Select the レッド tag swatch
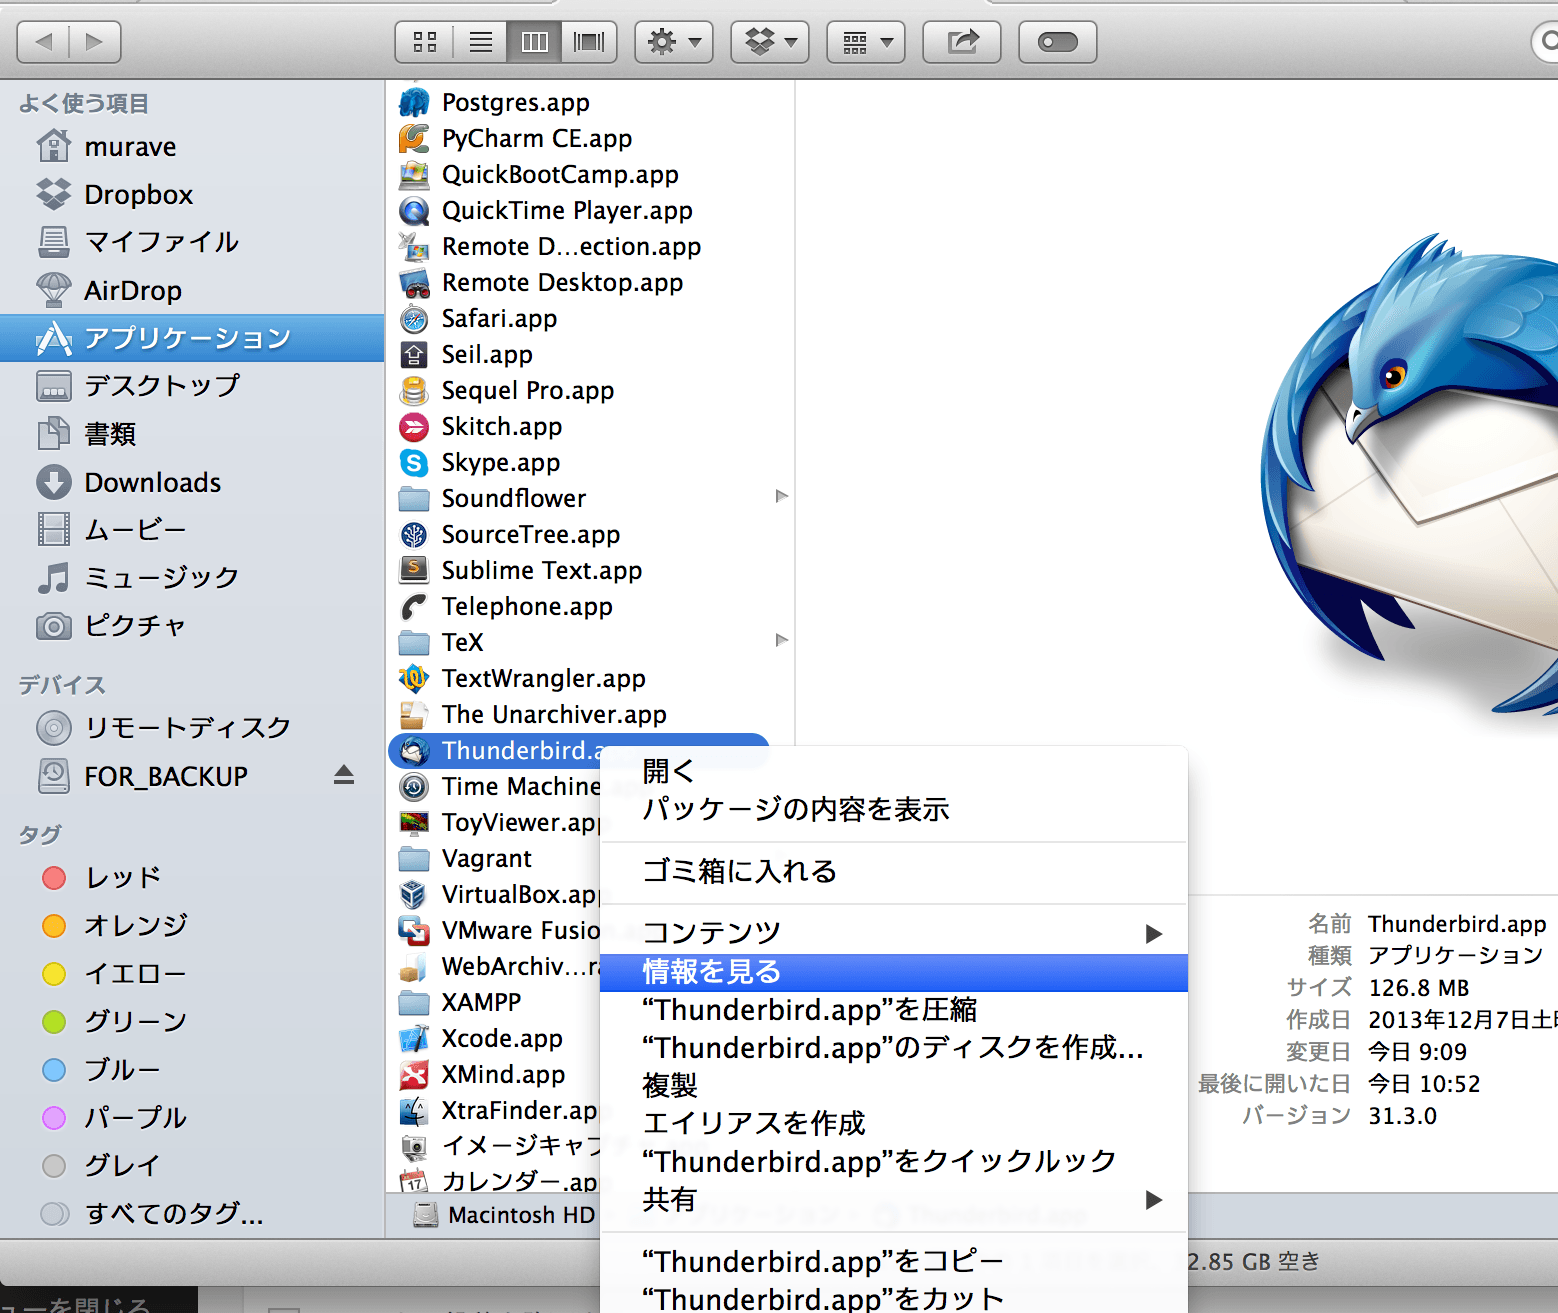The width and height of the screenshot is (1558, 1313). [x=54, y=878]
